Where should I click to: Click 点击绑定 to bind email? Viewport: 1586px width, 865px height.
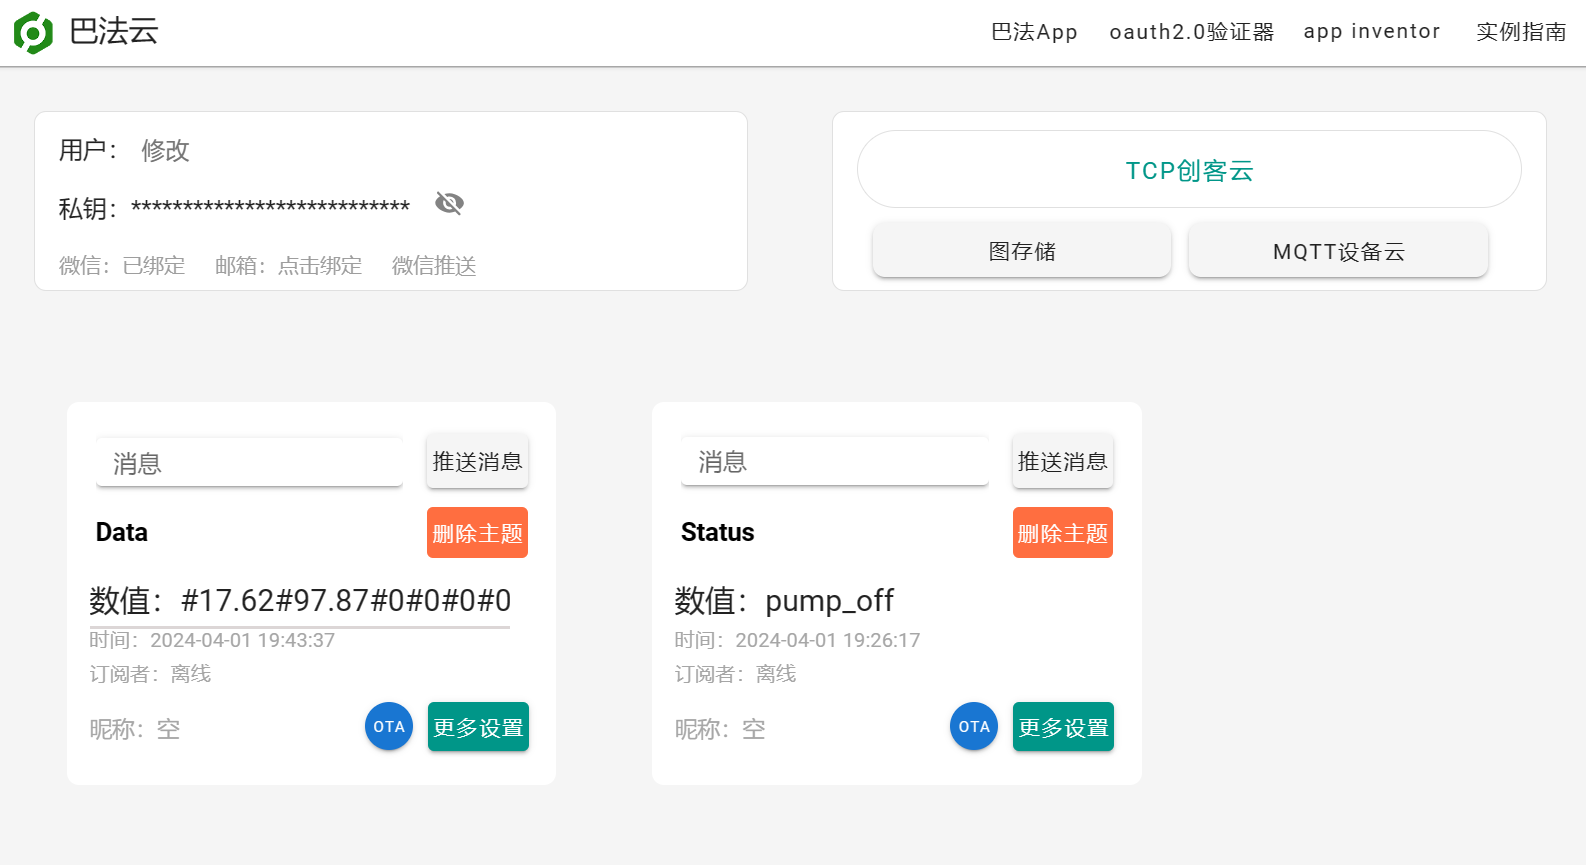coord(320,266)
